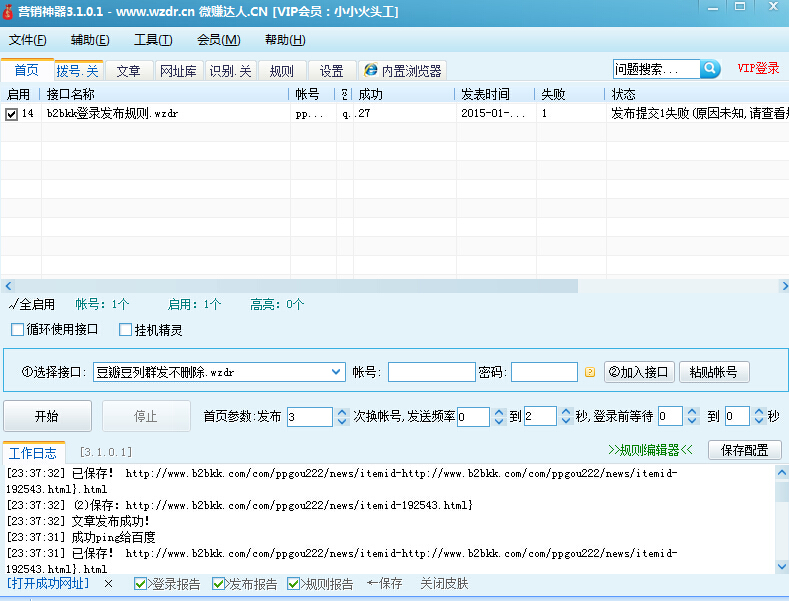The image size is (789, 601).
Task: Uncheck the 登录报告 checkbox
Action: pos(141,584)
